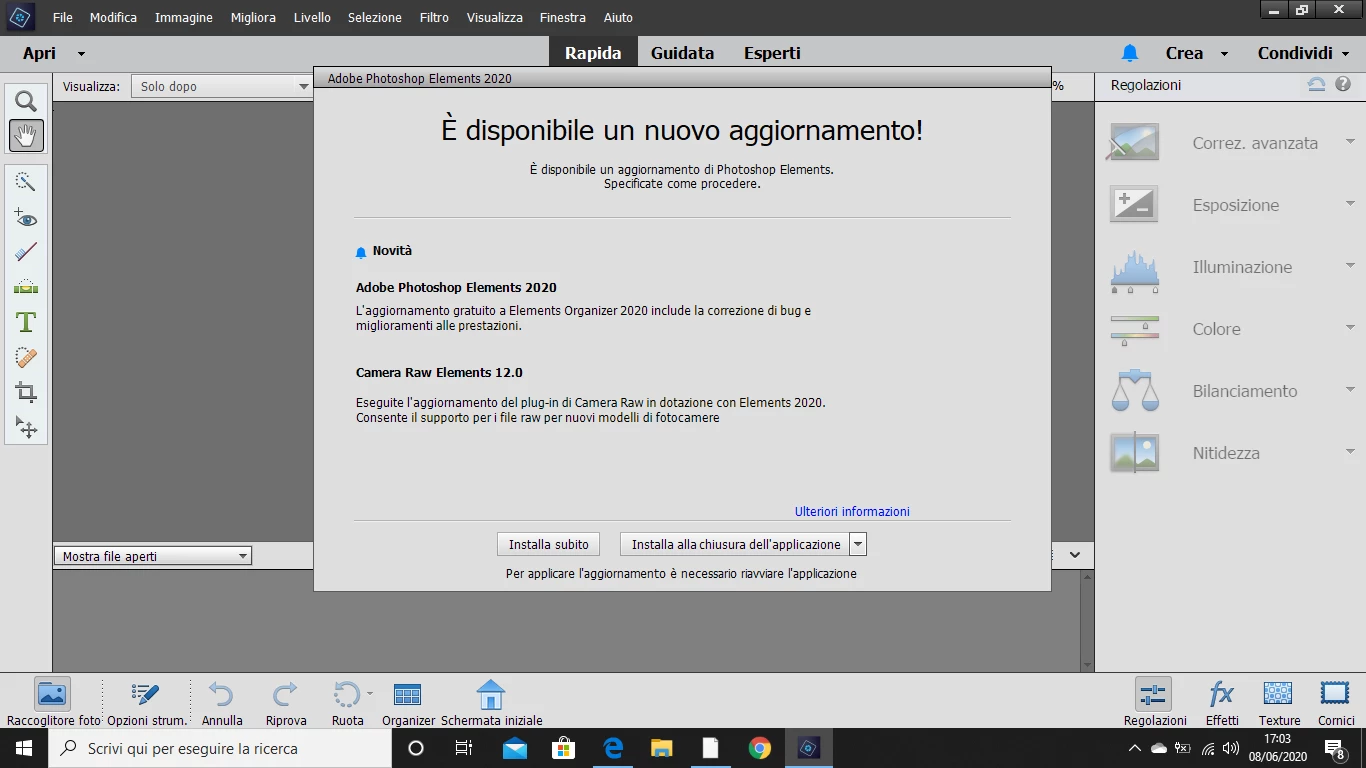The image size is (1366, 768).
Task: Expand the Illuminazione adjustment
Action: (1350, 266)
